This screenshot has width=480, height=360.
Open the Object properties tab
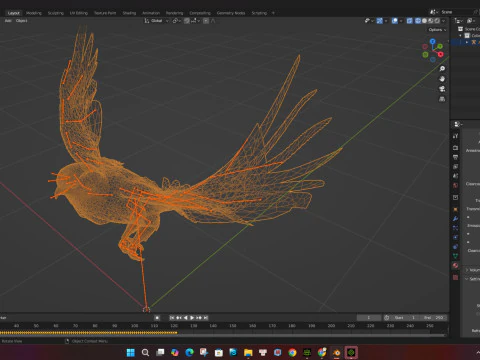456,209
